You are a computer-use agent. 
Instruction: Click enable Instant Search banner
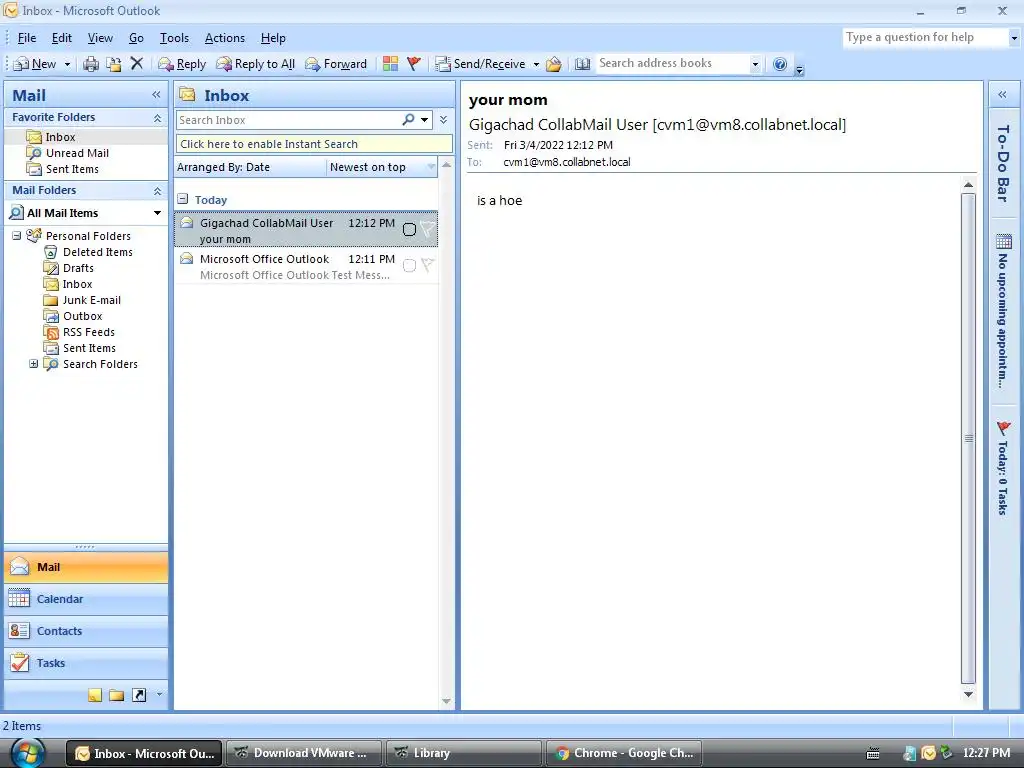point(314,144)
